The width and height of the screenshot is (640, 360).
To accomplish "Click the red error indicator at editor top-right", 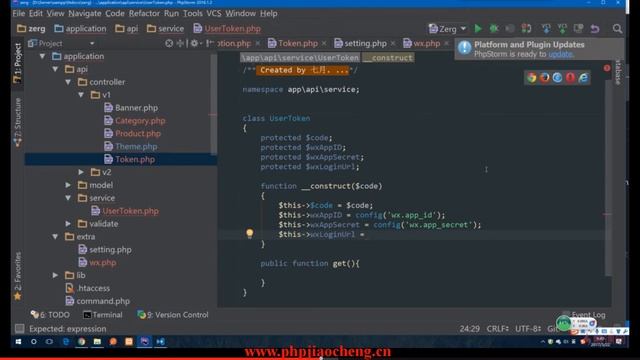I will (607, 68).
